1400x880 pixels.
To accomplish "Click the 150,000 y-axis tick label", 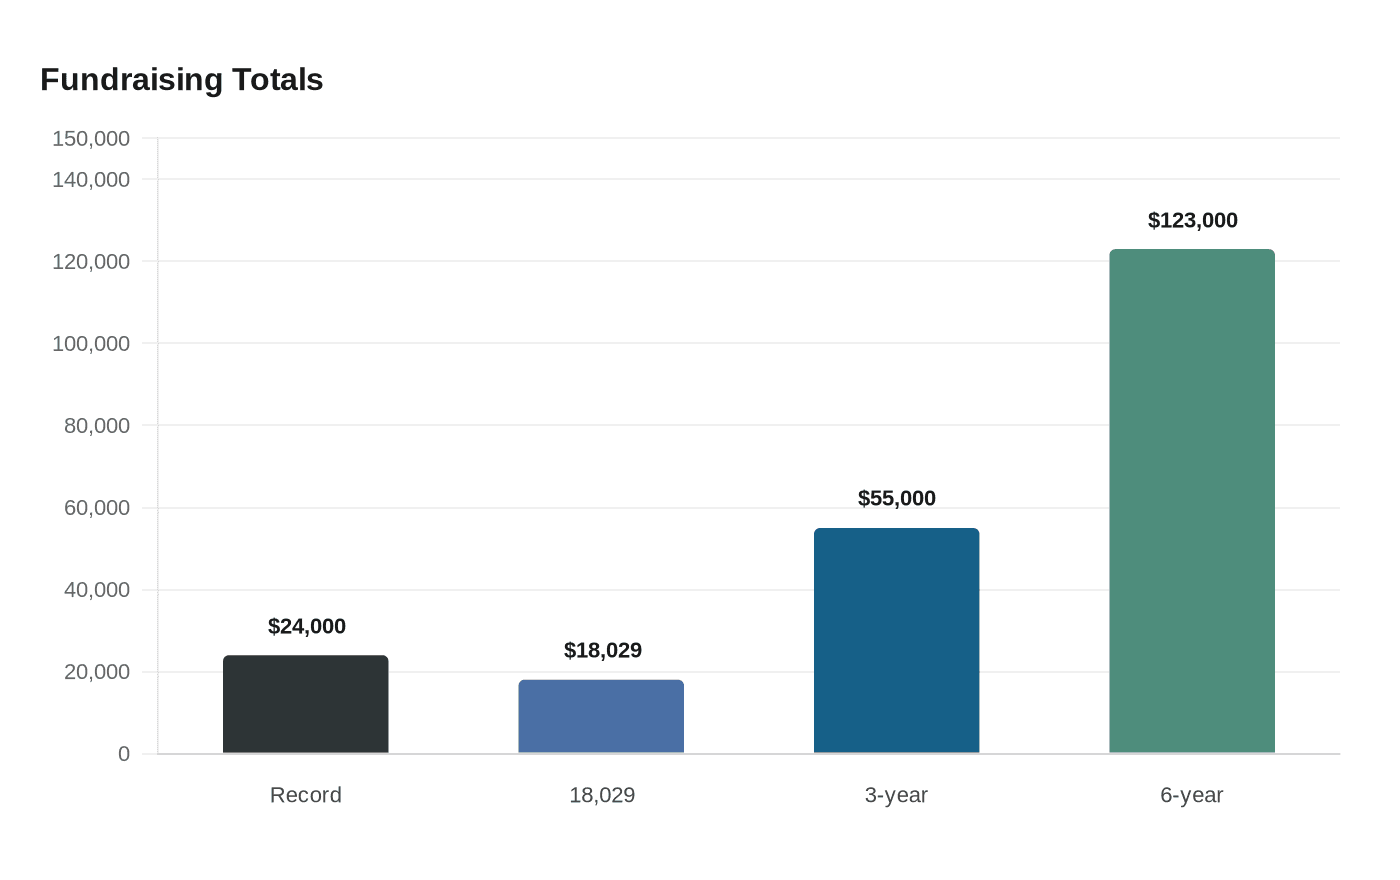I will coord(91,139).
